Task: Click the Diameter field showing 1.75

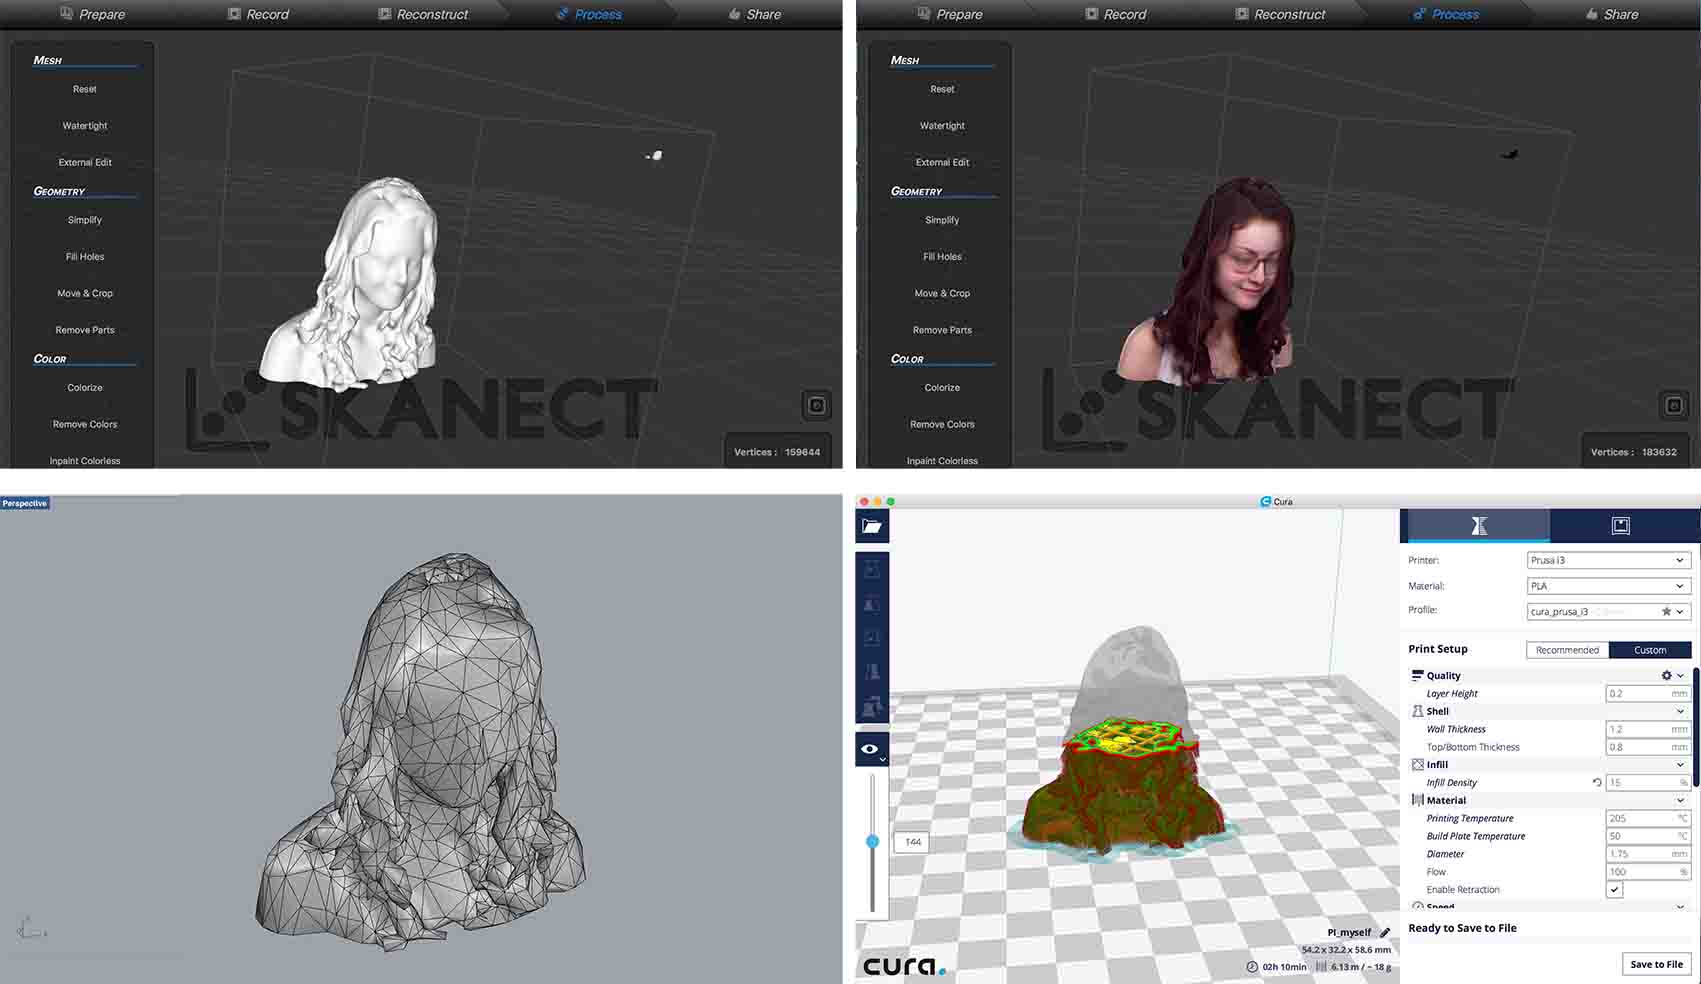Action: (x=1647, y=854)
